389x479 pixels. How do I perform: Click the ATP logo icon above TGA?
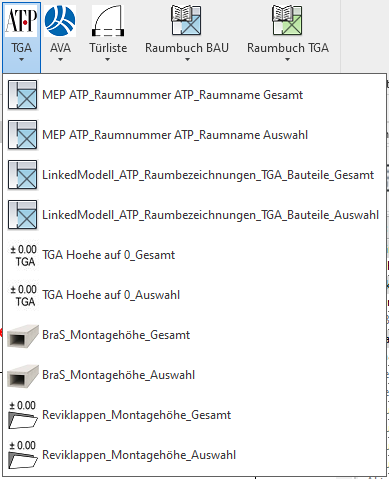(x=21, y=20)
